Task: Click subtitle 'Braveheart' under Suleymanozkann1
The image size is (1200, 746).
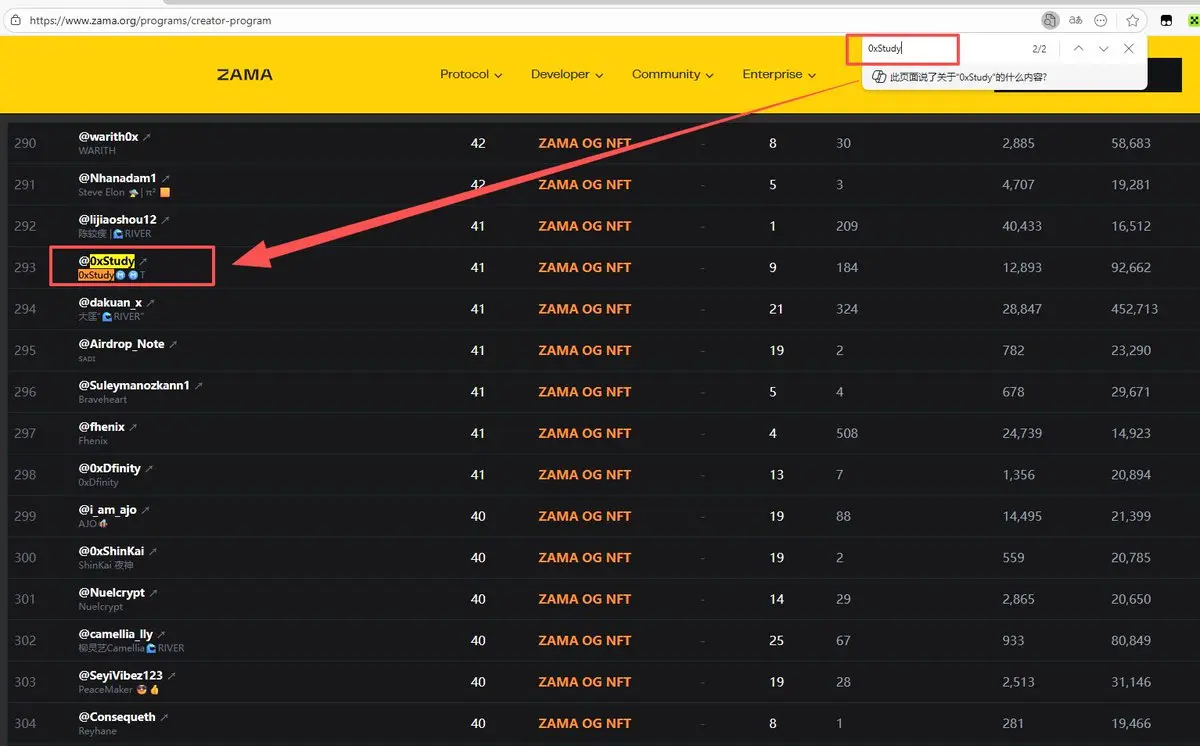Action: click(103, 400)
